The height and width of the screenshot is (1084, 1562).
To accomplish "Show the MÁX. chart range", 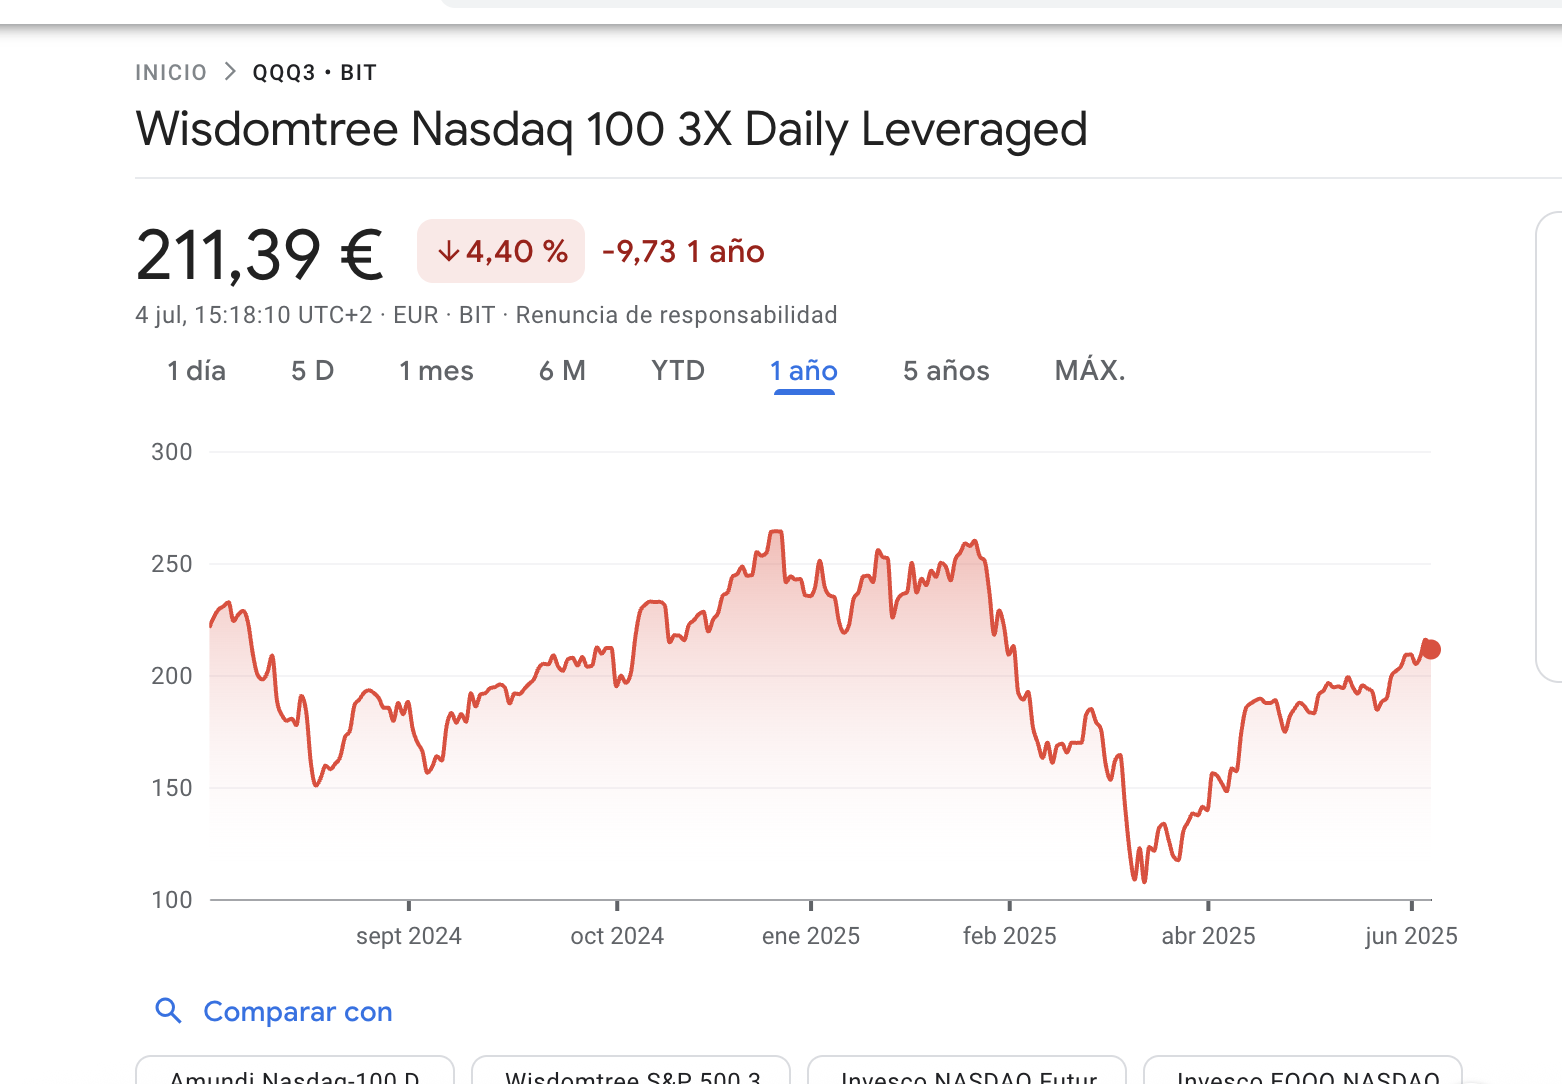I will coord(1090,371).
